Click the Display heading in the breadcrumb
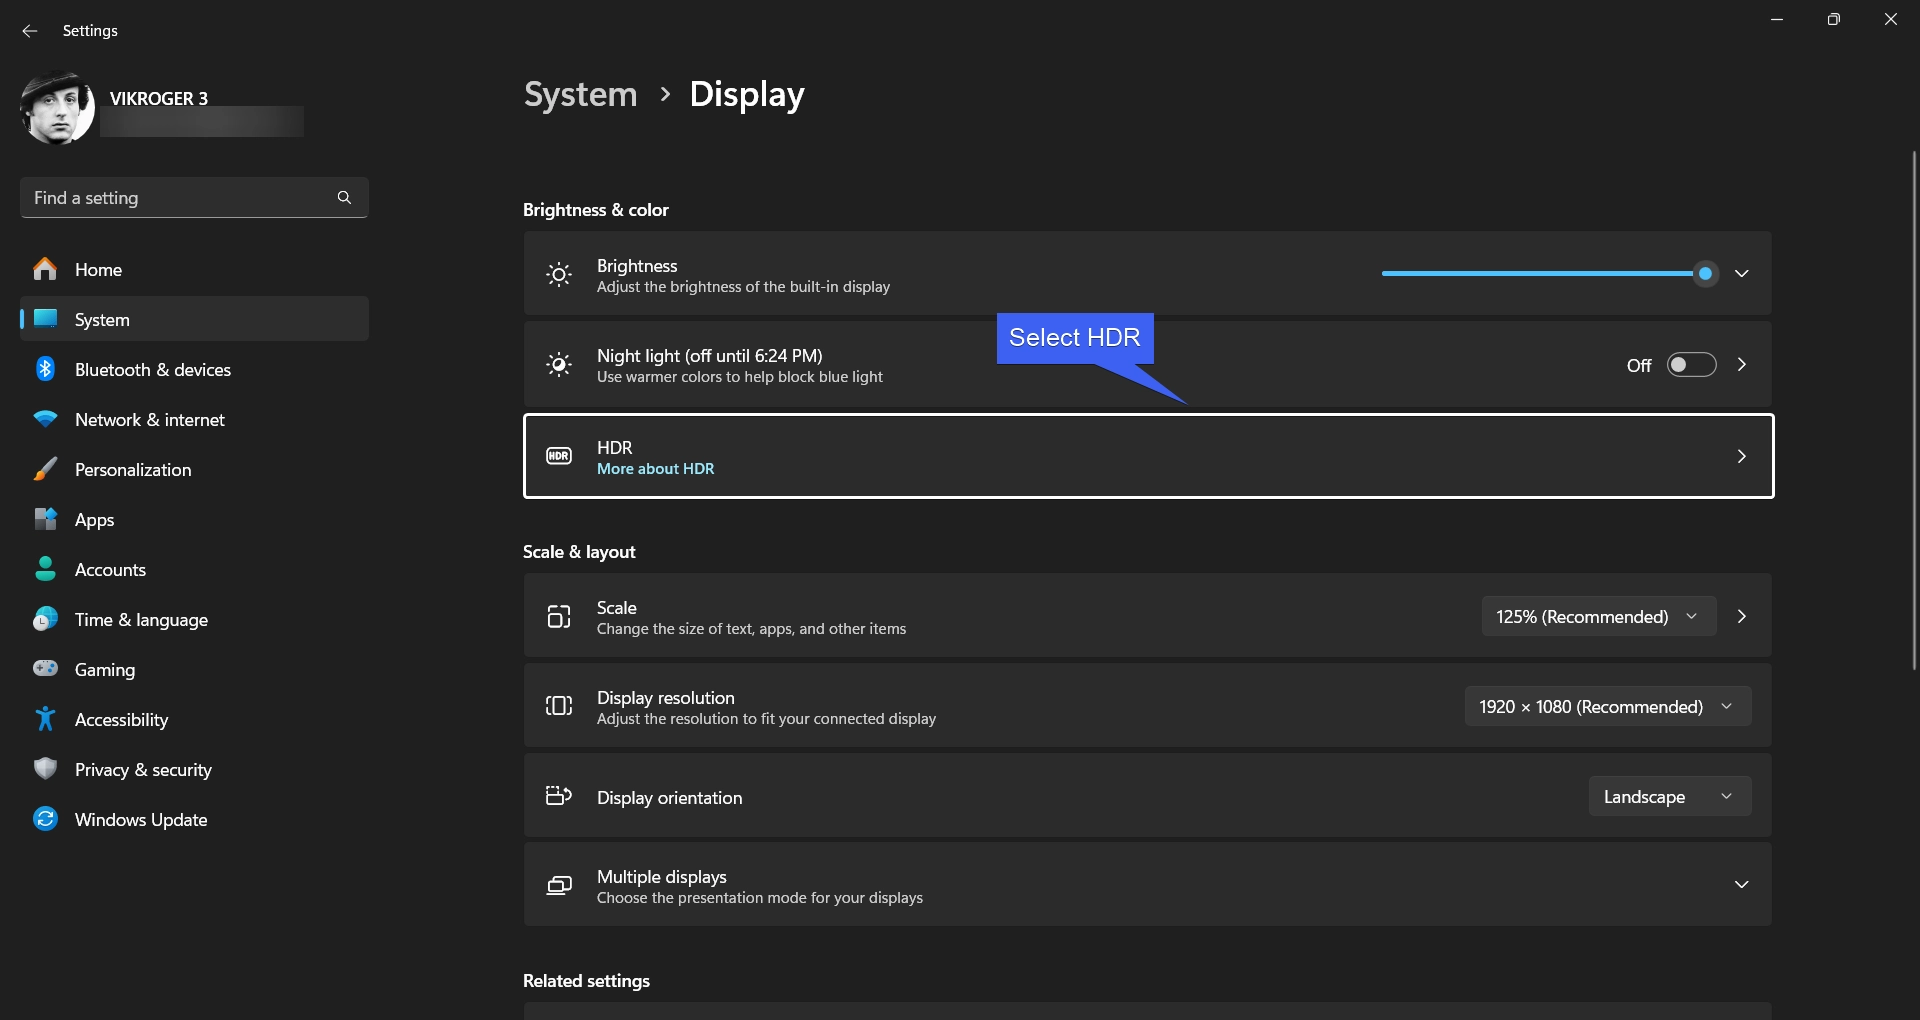Screen dimensions: 1920x1020 747,95
